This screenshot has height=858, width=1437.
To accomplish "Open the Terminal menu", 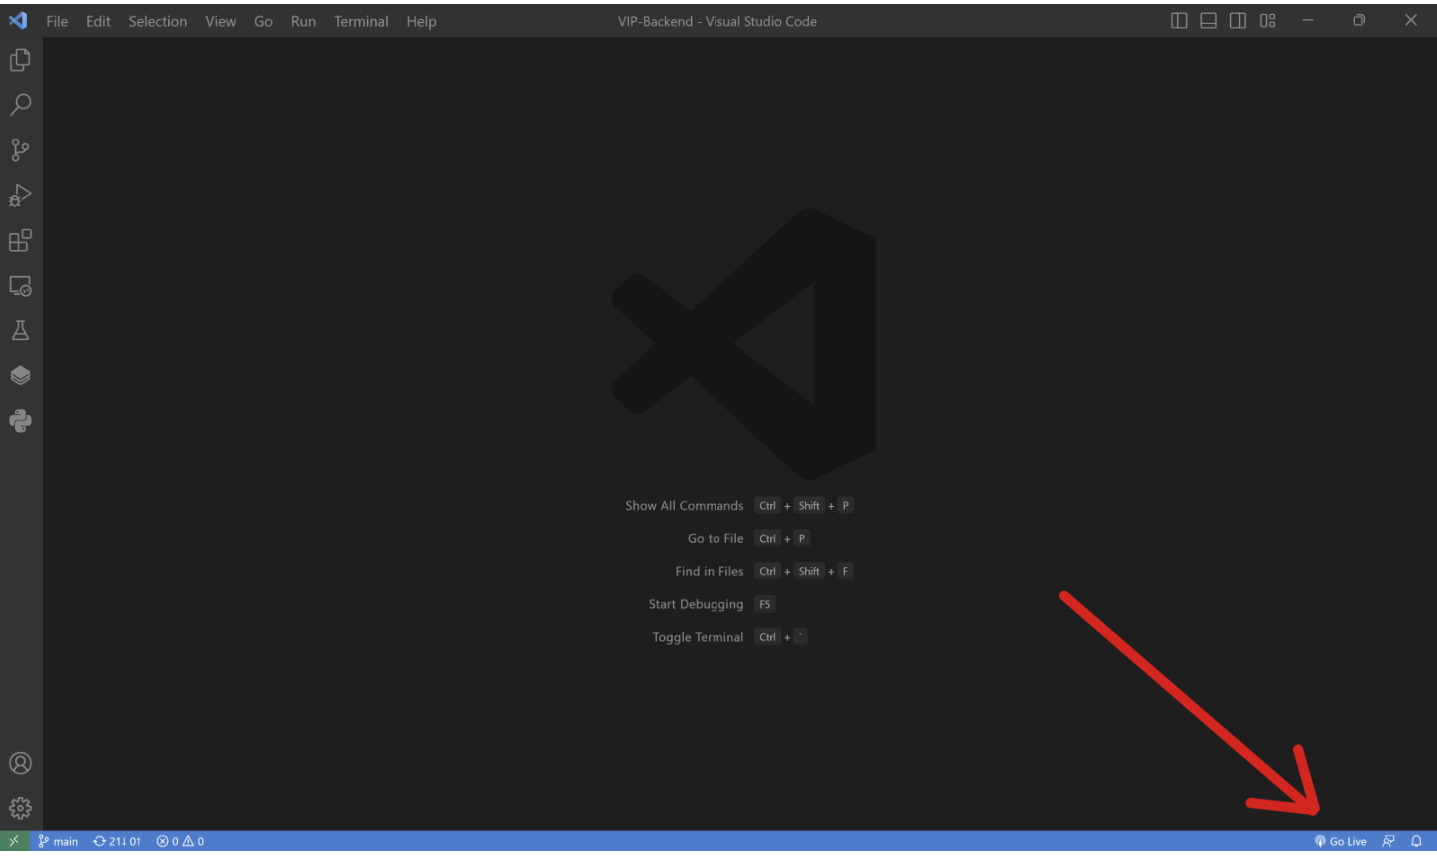I will click(361, 21).
